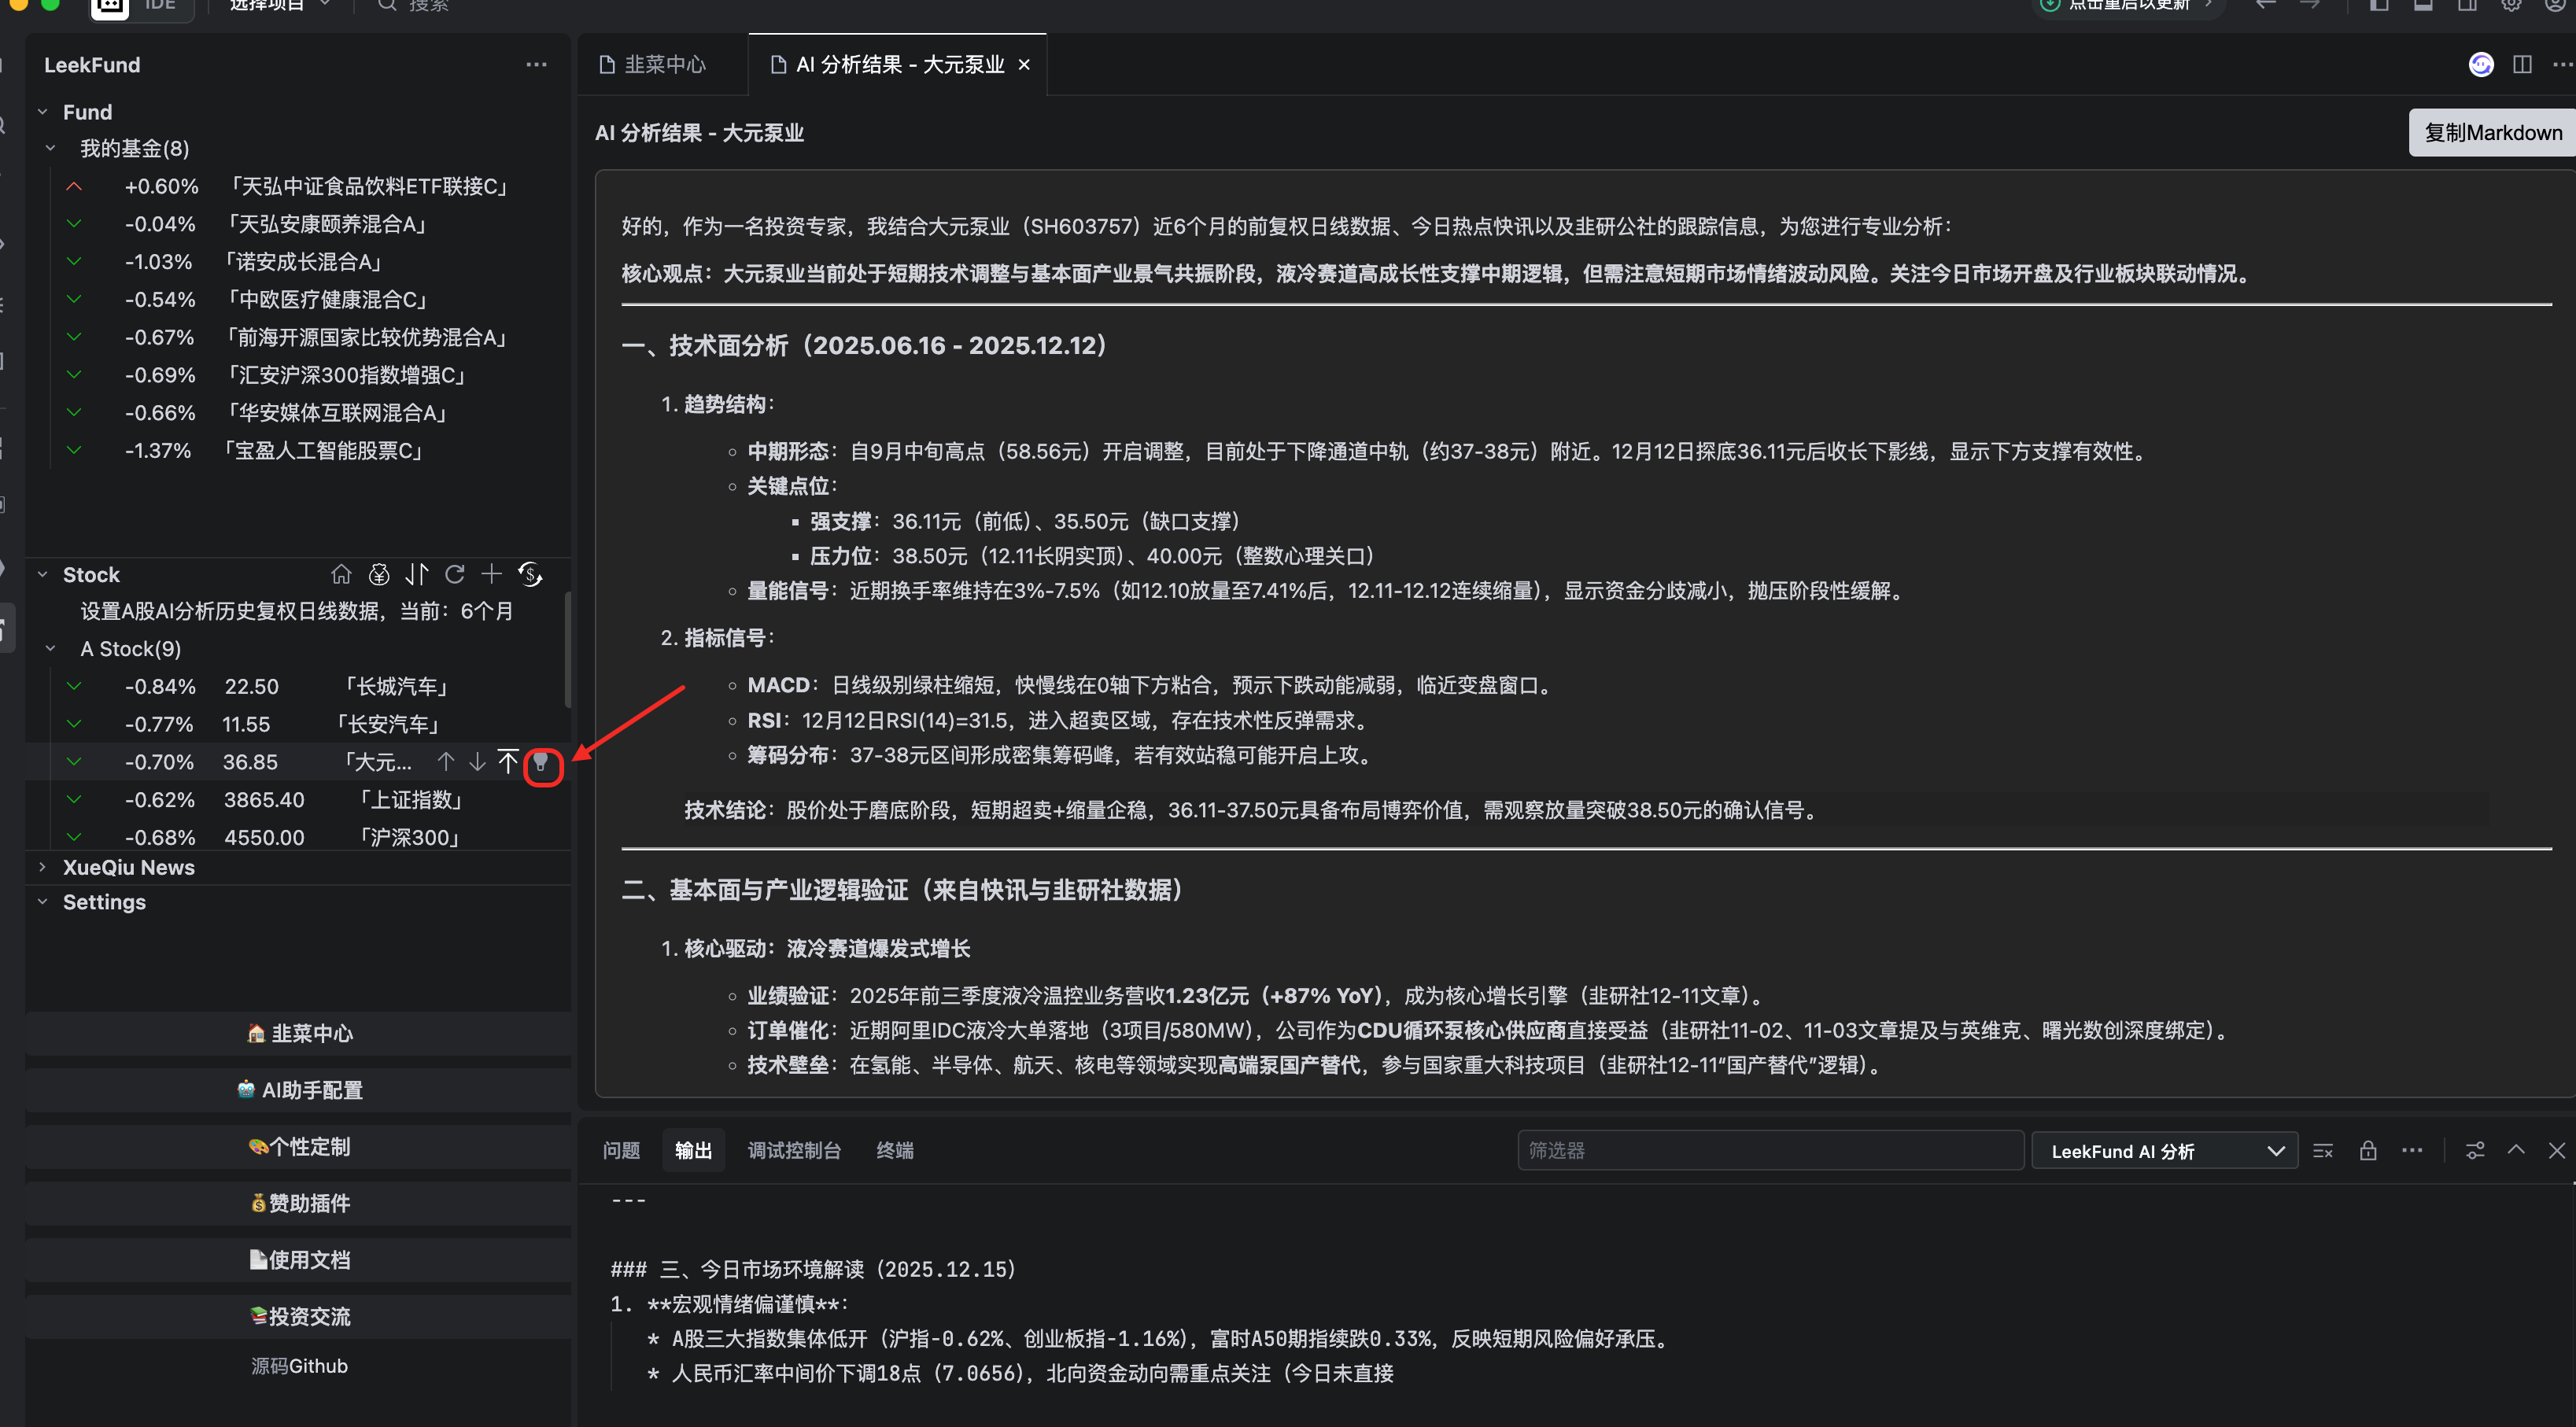Screen dimensions: 2576x1427
Task: Move 大元 stock row up one position
Action: pyautogui.click(x=446, y=762)
